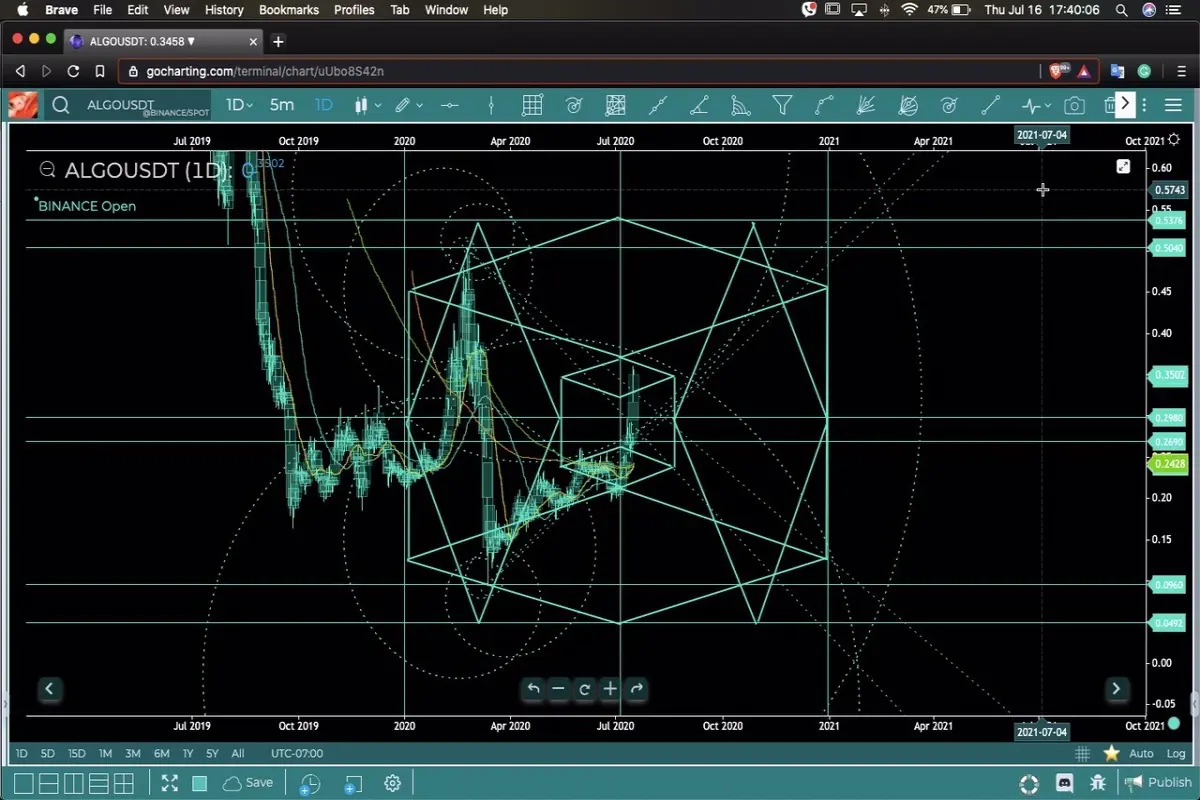Open the three-dot more options menu

click(1144, 105)
